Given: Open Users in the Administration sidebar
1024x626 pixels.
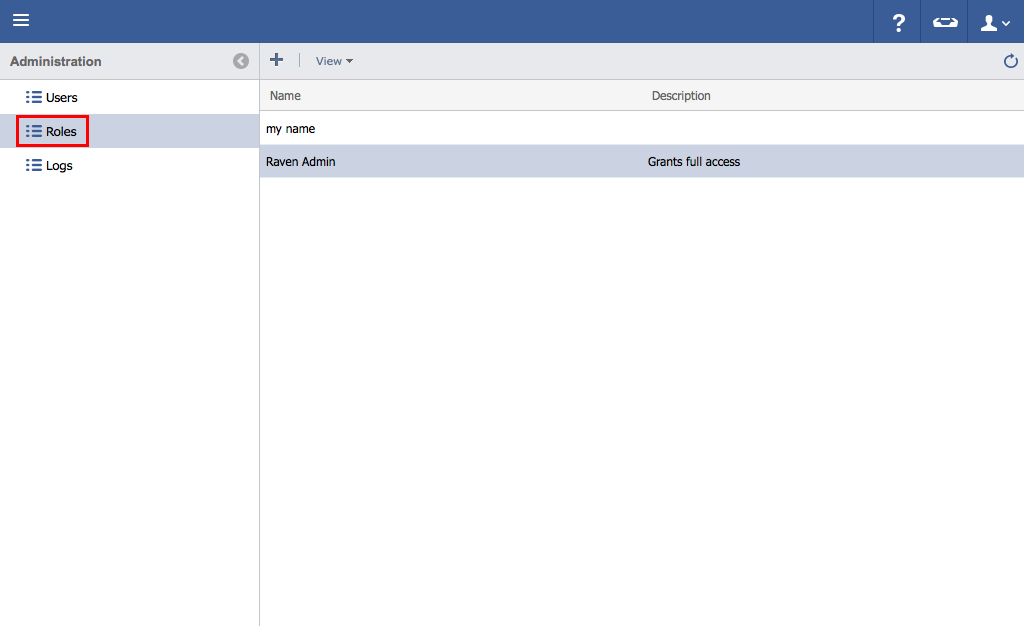Looking at the screenshot, I should pyautogui.click(x=61, y=98).
